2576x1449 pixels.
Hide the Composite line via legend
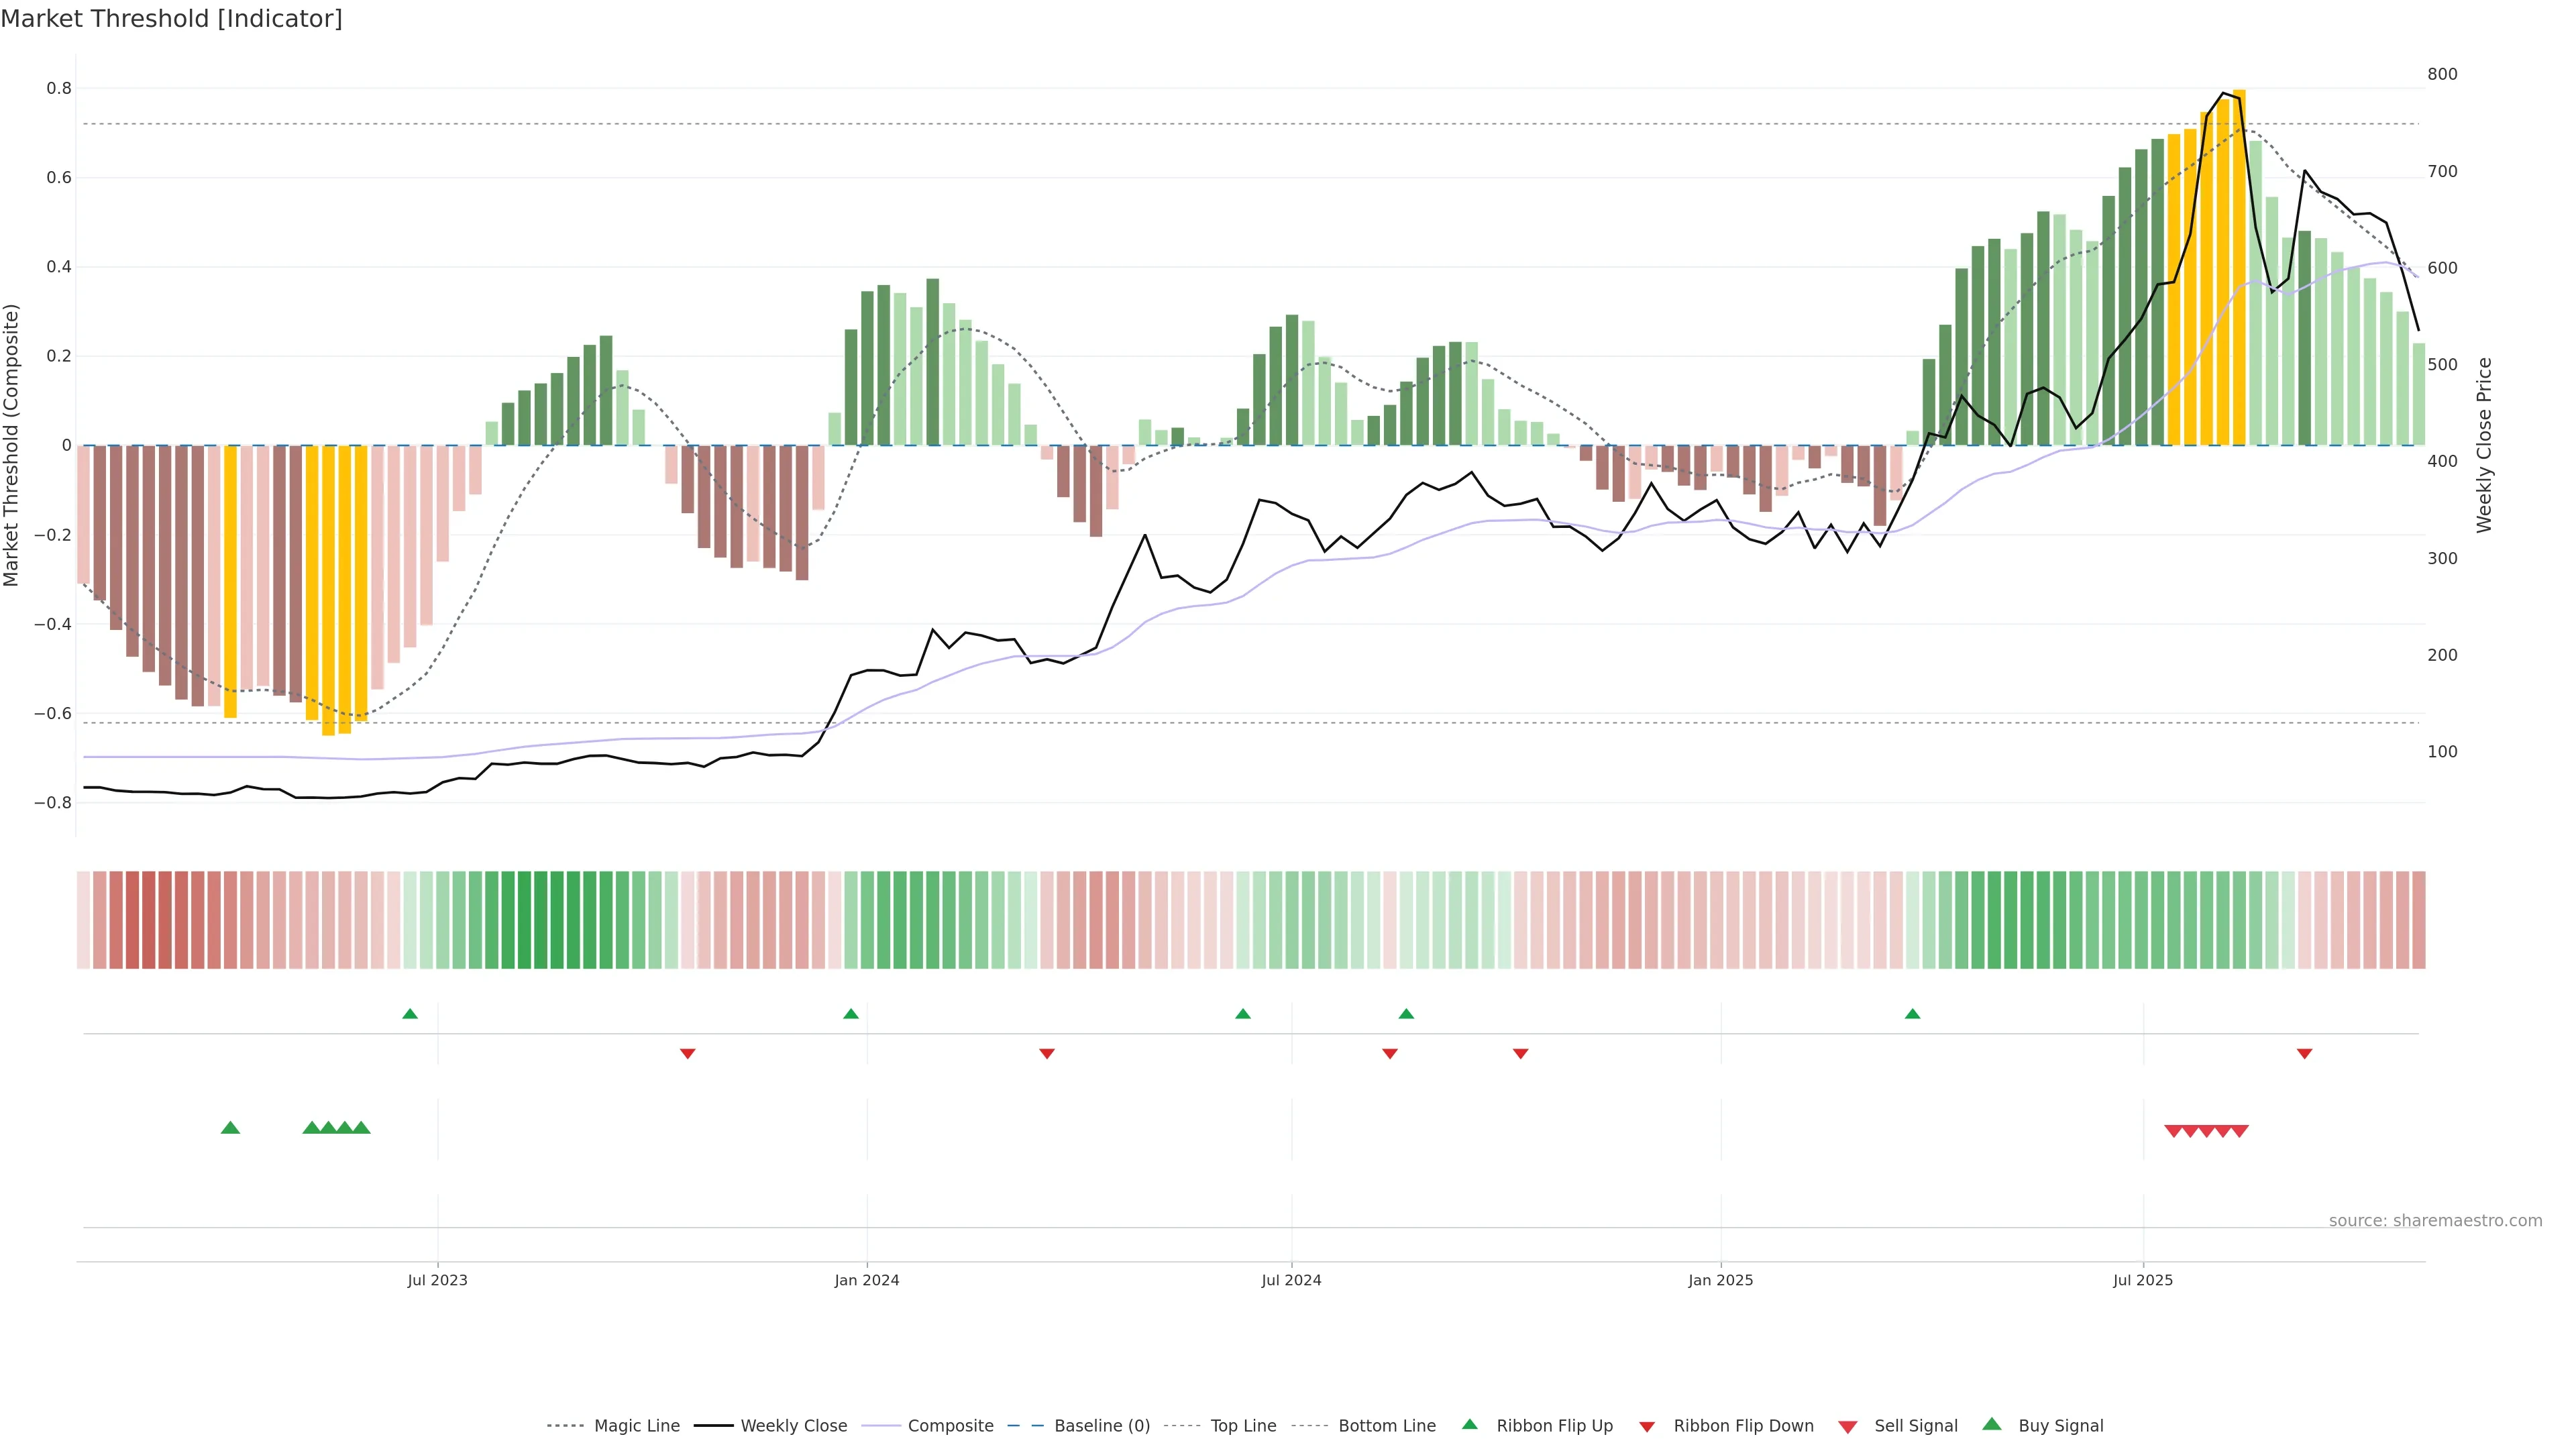(x=950, y=1426)
